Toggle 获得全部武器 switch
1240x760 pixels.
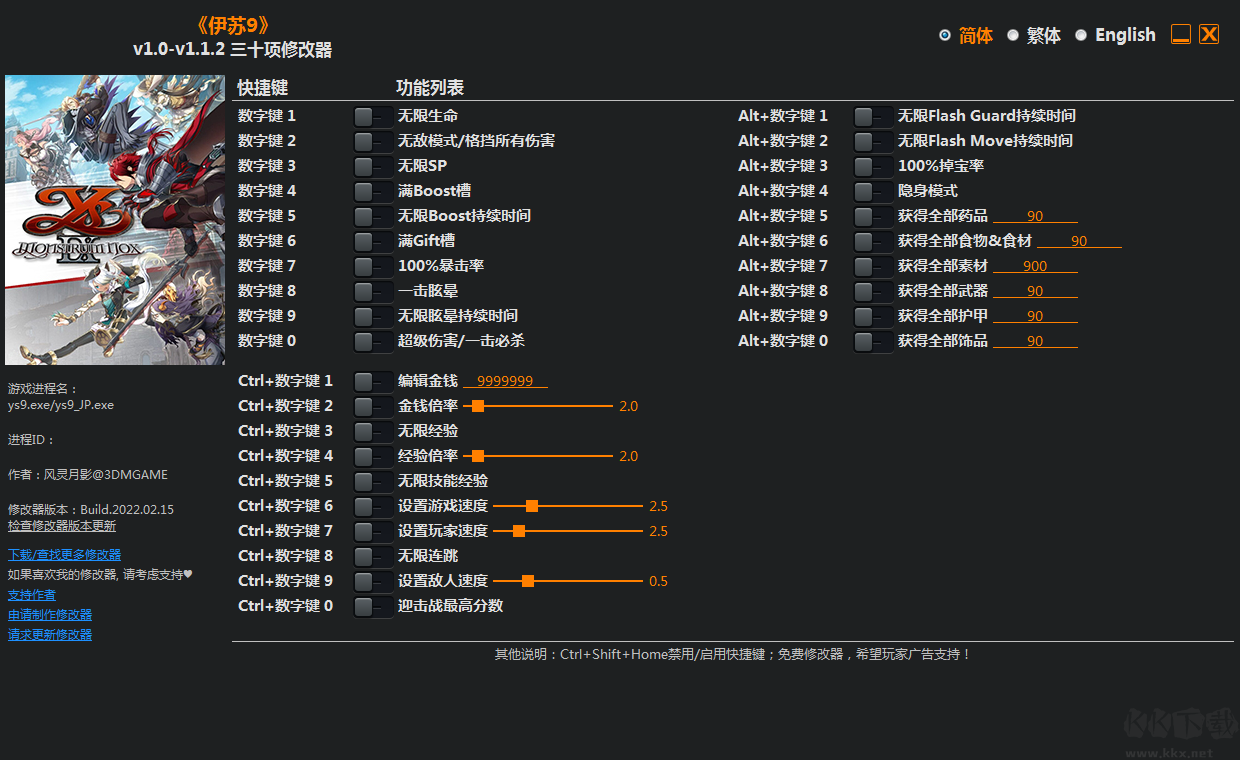[873, 292]
